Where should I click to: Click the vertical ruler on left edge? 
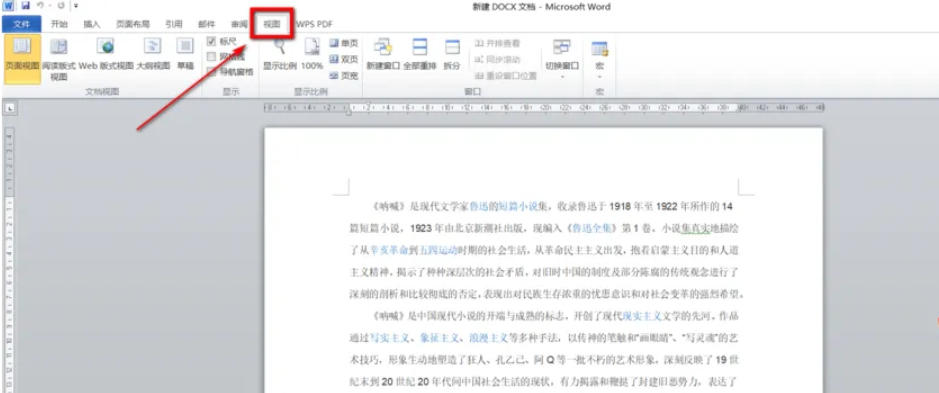(8, 259)
